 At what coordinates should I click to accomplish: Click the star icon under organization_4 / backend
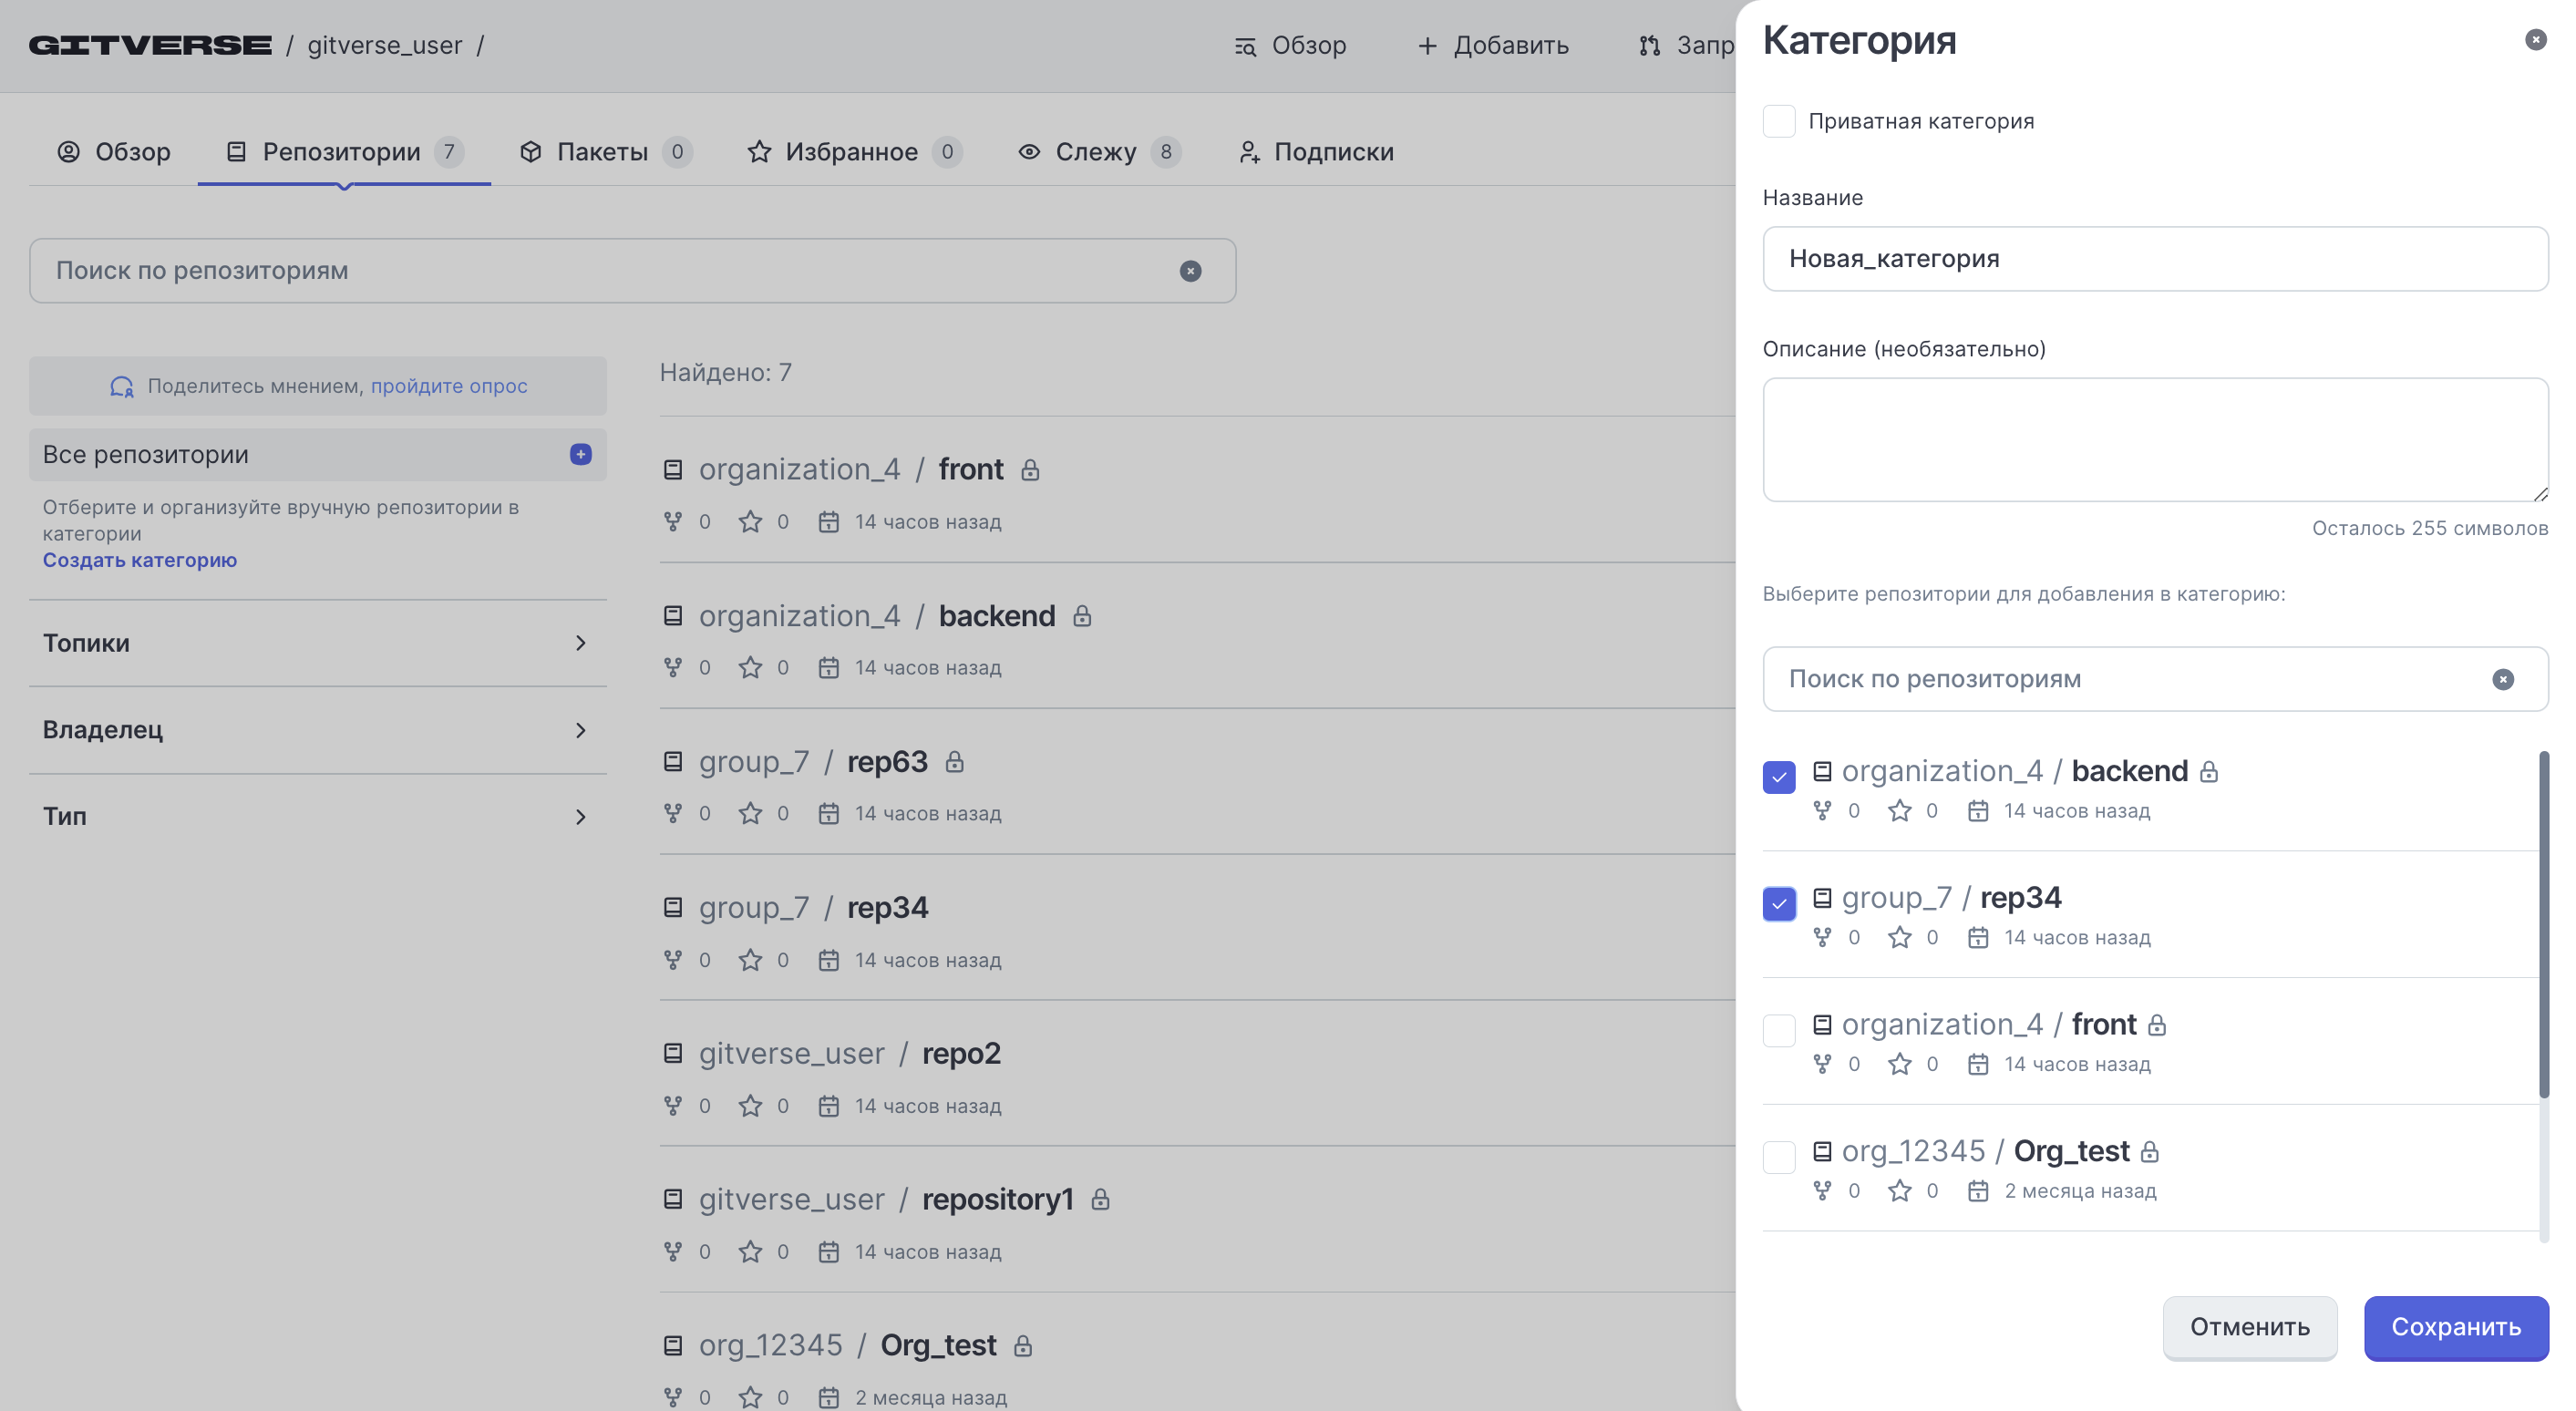[x=750, y=667]
